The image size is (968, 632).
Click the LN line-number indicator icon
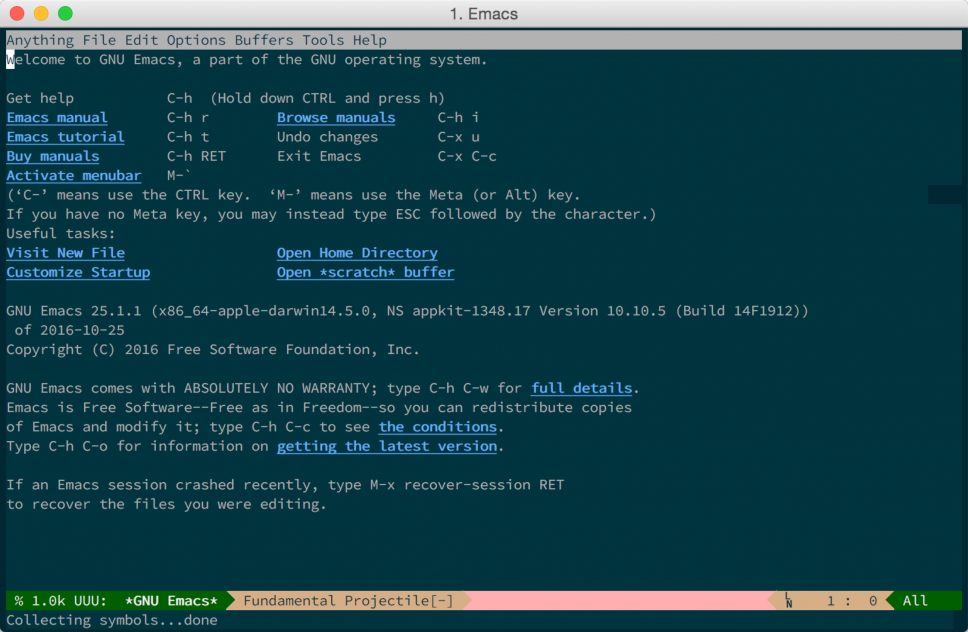click(x=788, y=601)
